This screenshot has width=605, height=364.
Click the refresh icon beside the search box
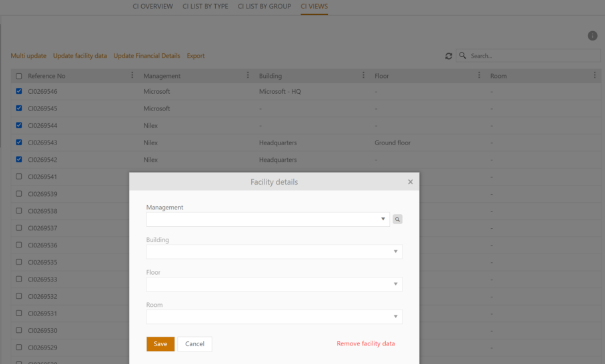click(x=448, y=56)
